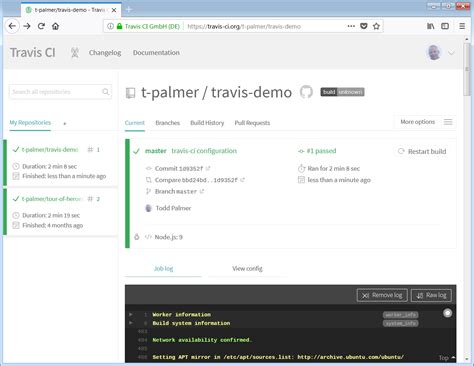Click the worker_info log tag
The image size is (474, 366).
pos(400,315)
